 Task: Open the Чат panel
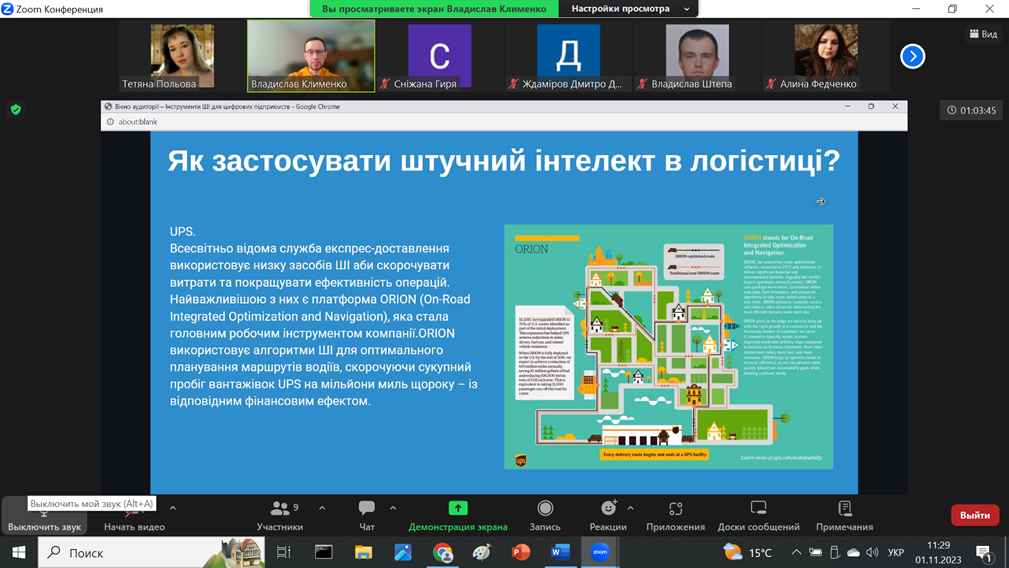[x=367, y=517]
